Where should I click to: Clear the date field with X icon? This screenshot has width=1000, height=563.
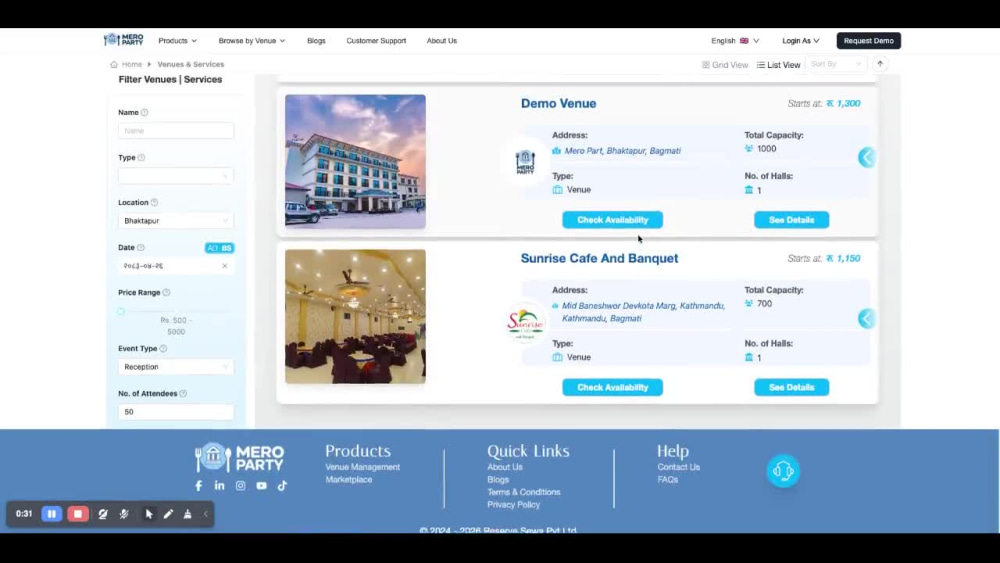coord(224,266)
